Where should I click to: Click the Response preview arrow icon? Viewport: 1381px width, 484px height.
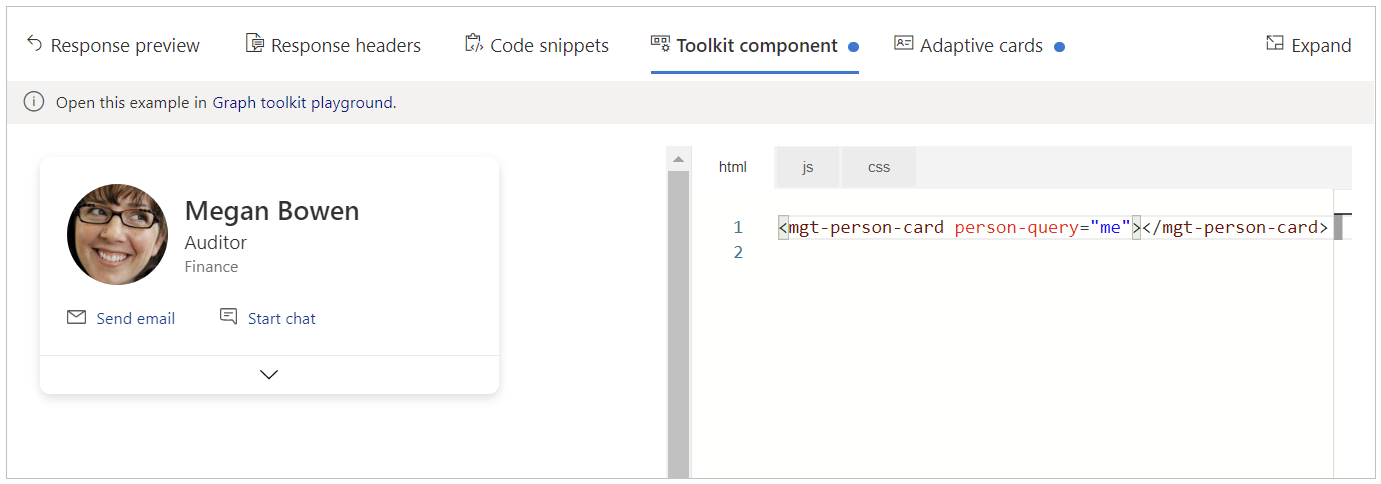34,44
